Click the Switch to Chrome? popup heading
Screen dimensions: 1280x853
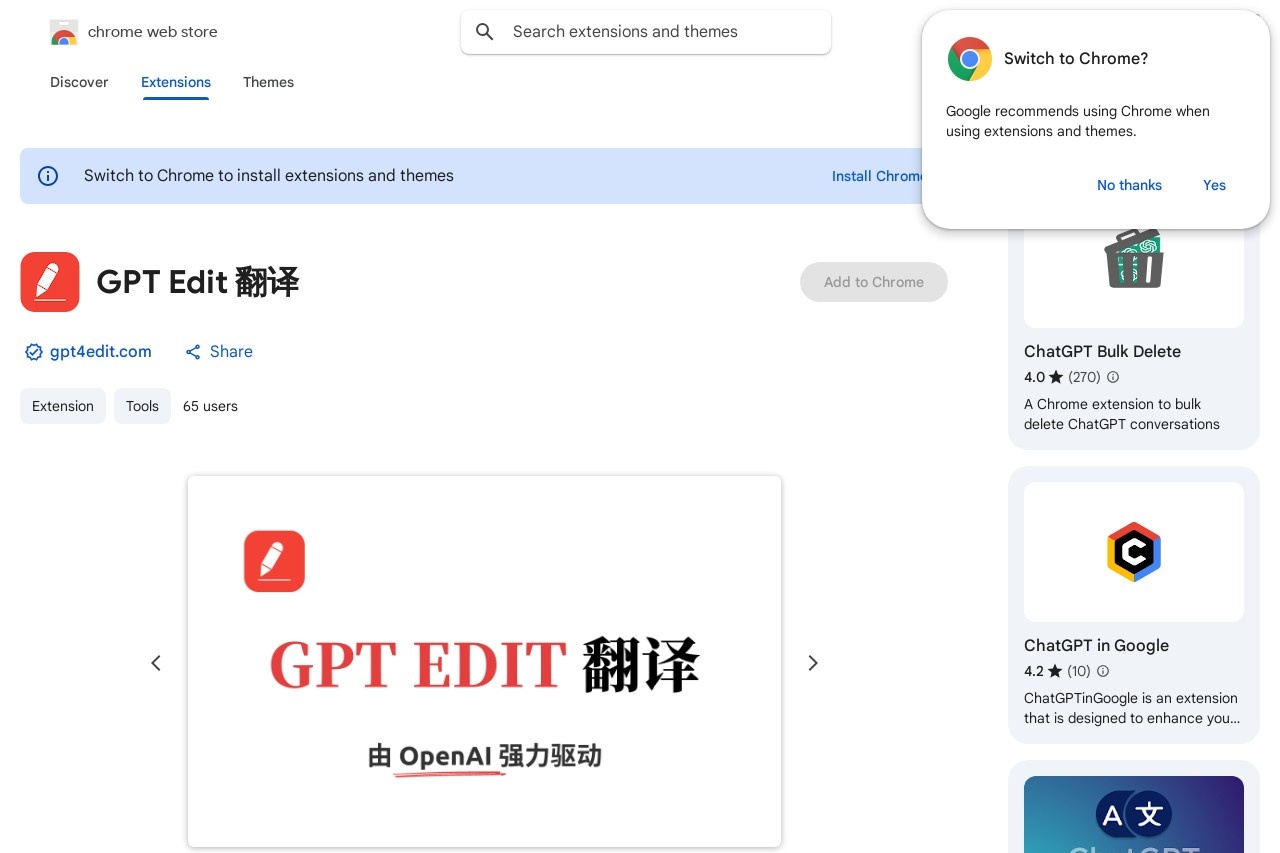[x=1076, y=59]
